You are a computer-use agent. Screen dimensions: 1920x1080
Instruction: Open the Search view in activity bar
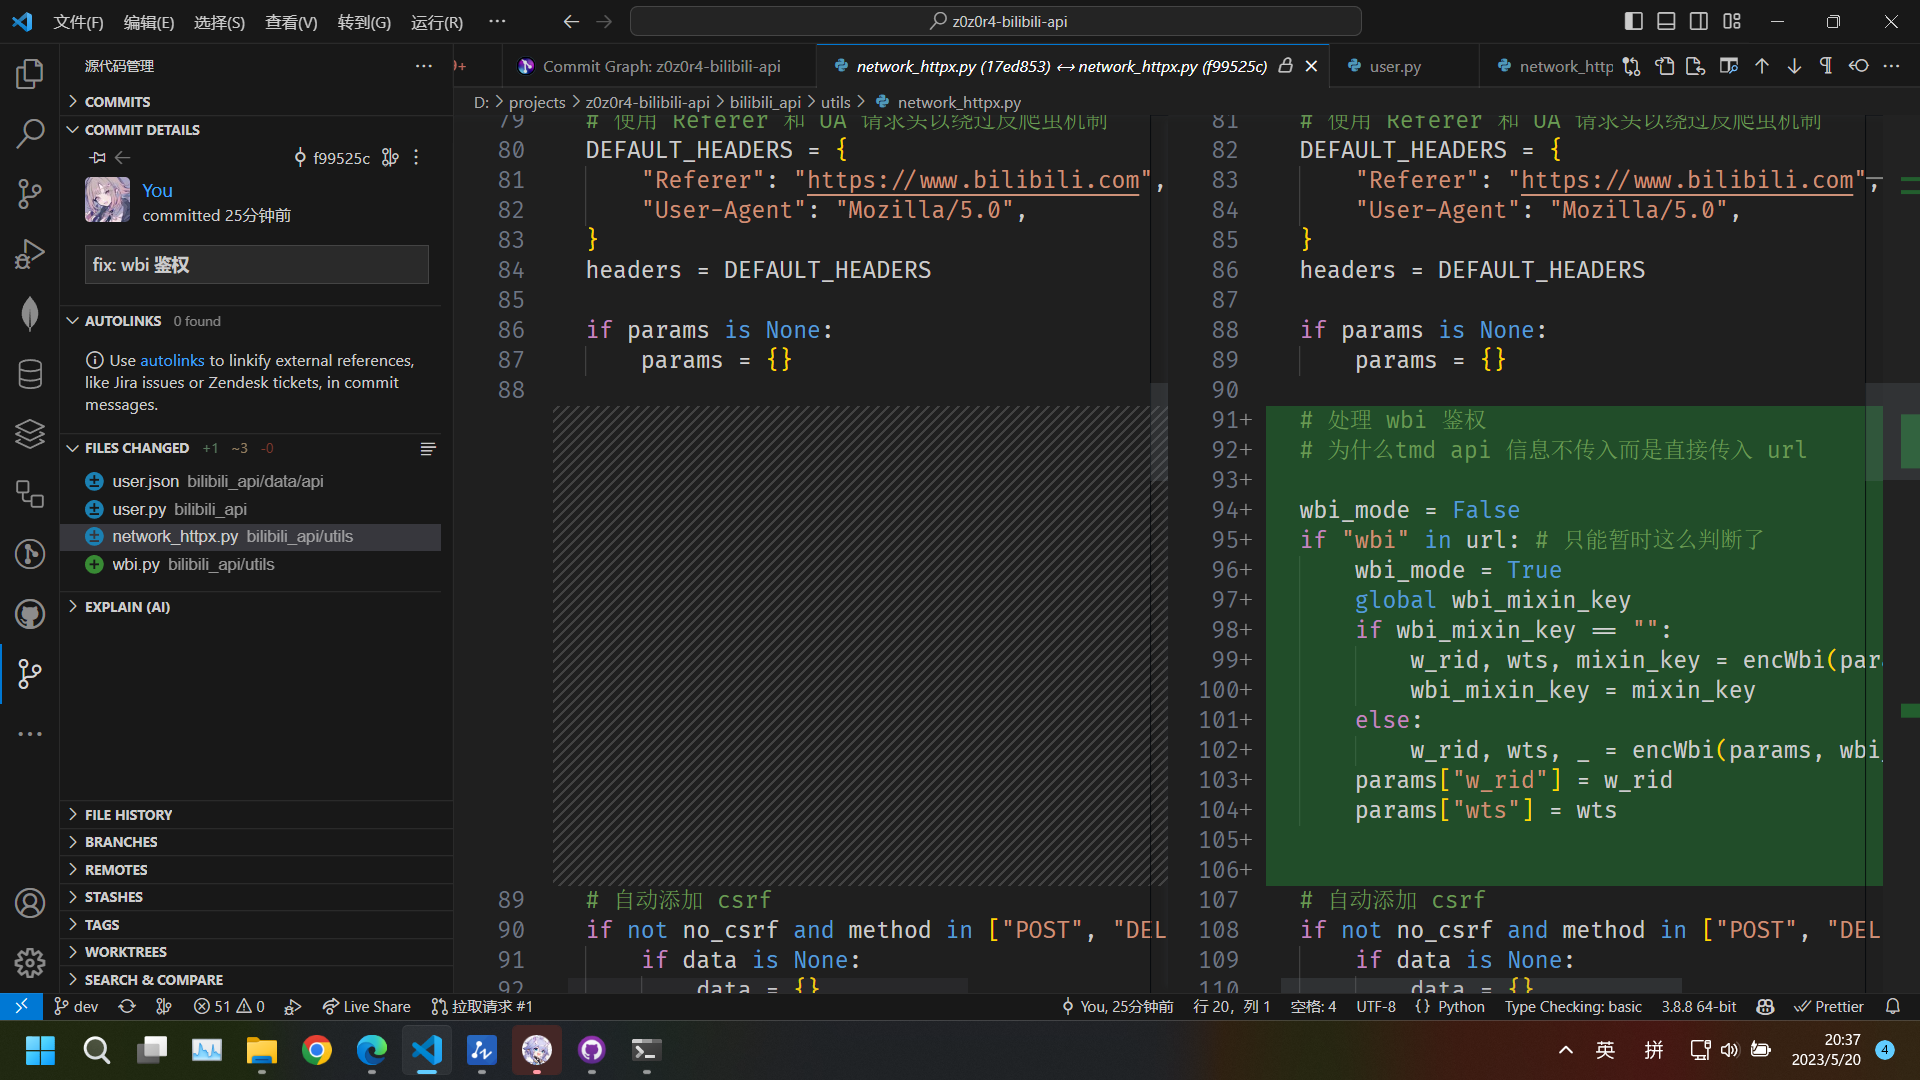point(30,133)
